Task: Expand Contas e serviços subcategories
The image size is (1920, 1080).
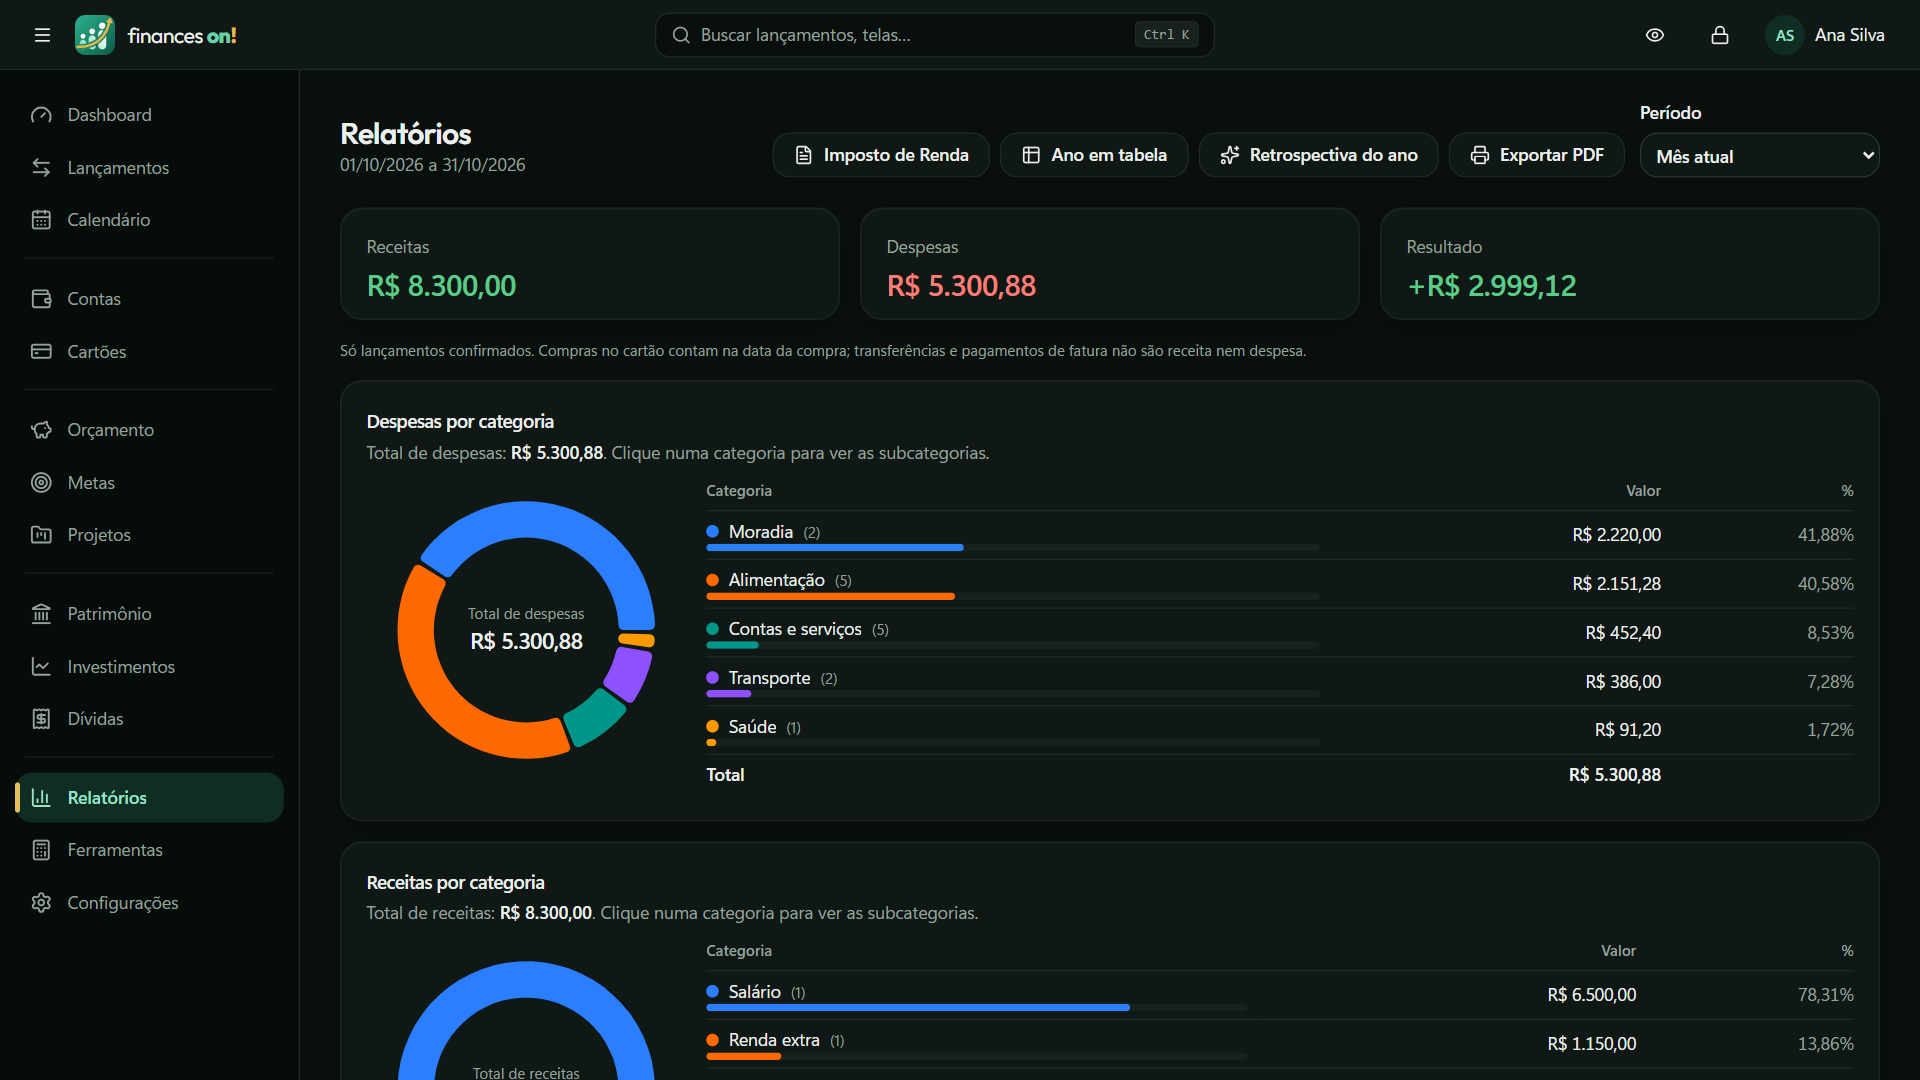Action: click(x=1279, y=633)
